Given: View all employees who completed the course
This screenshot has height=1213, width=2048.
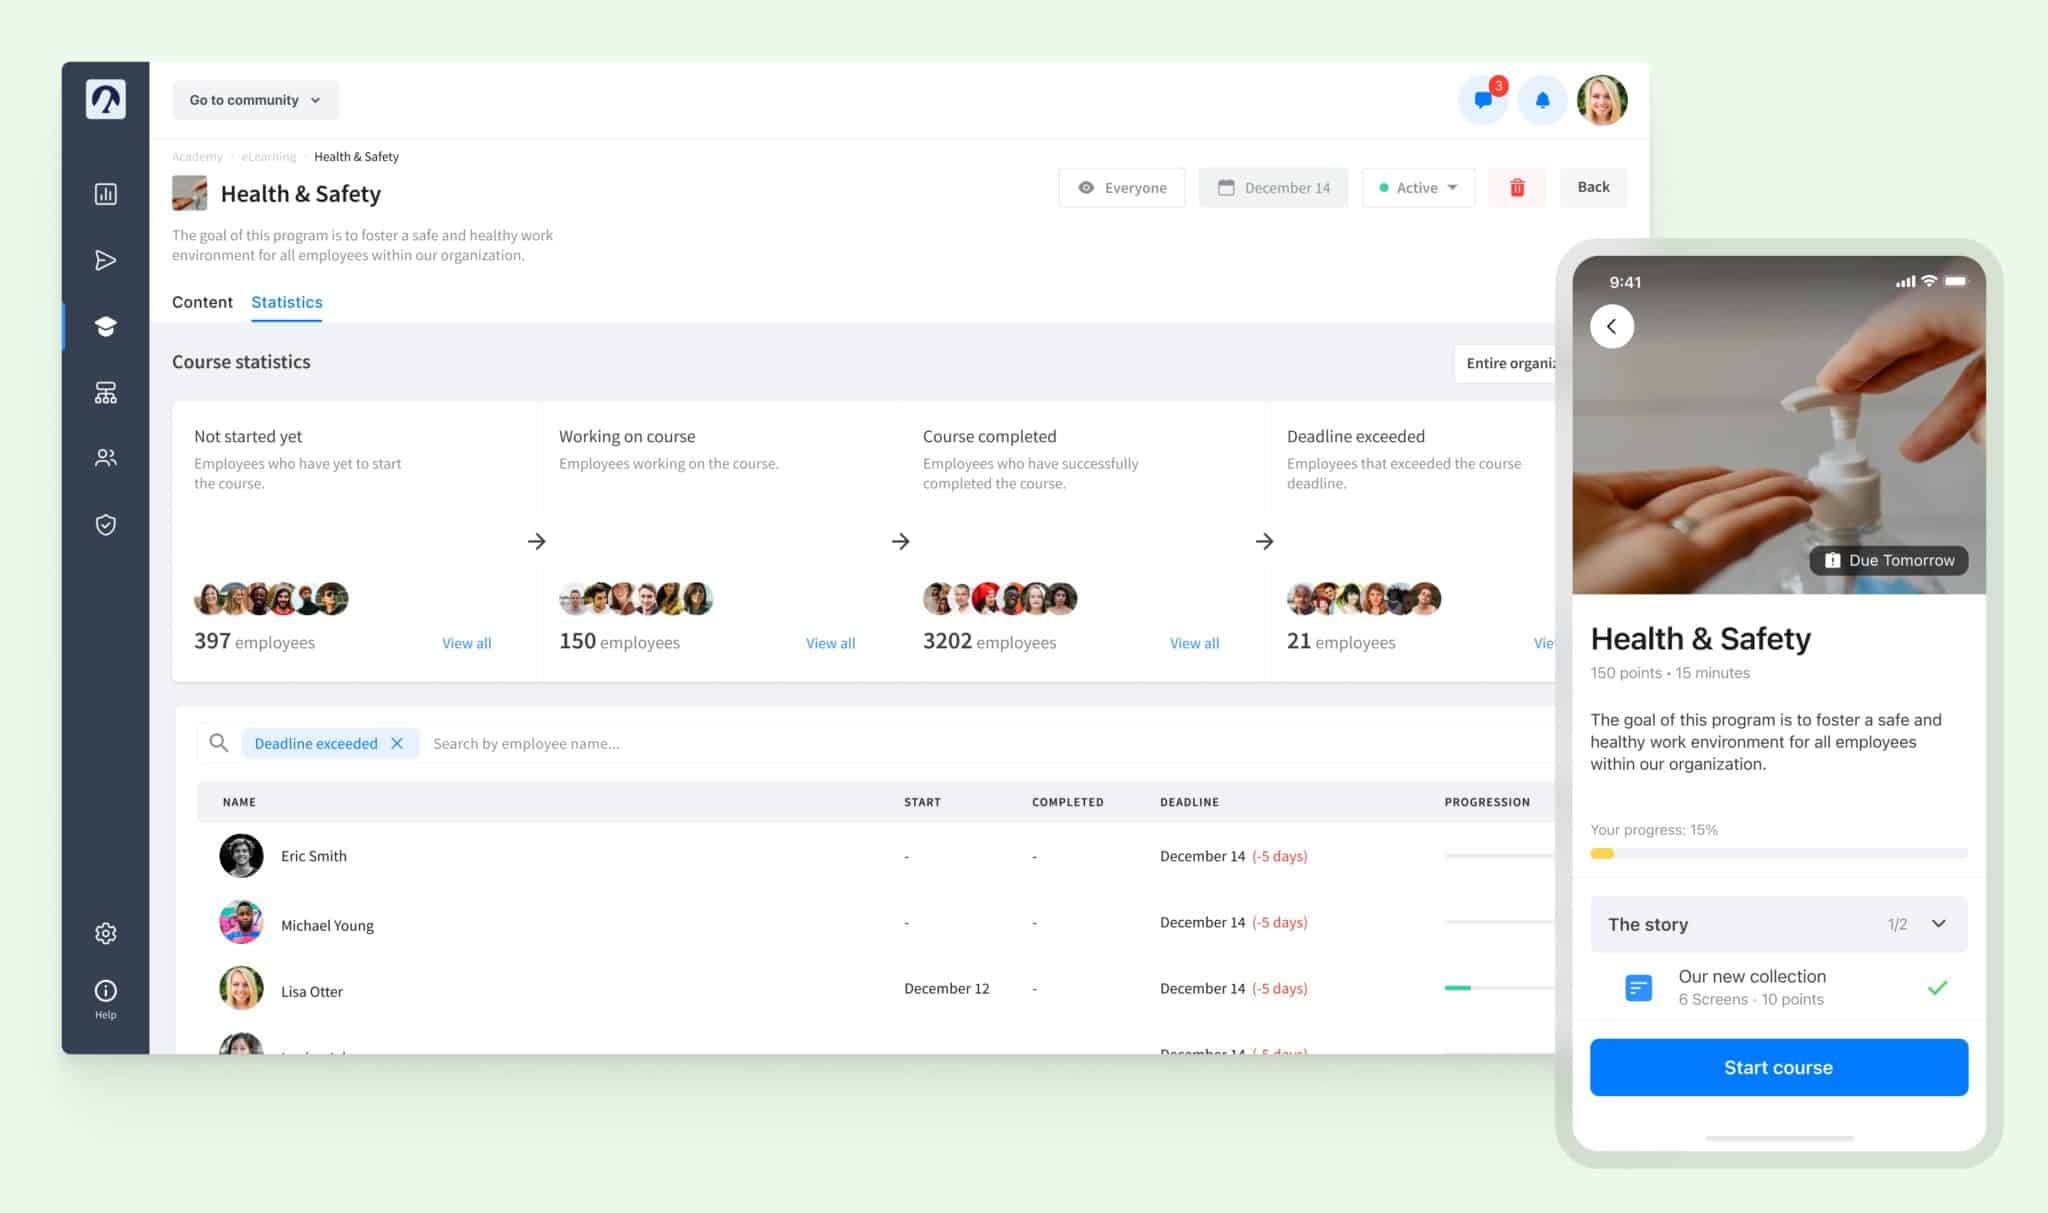Looking at the screenshot, I should tap(1194, 643).
